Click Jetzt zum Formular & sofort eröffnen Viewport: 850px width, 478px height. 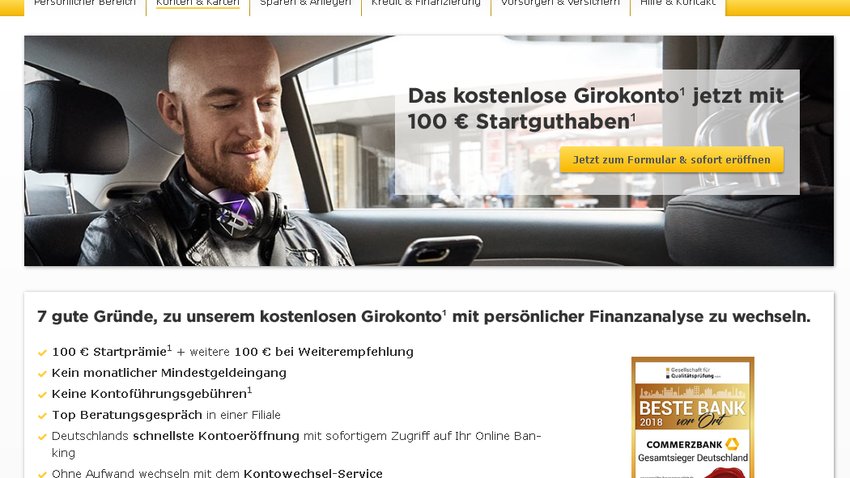[672, 160]
